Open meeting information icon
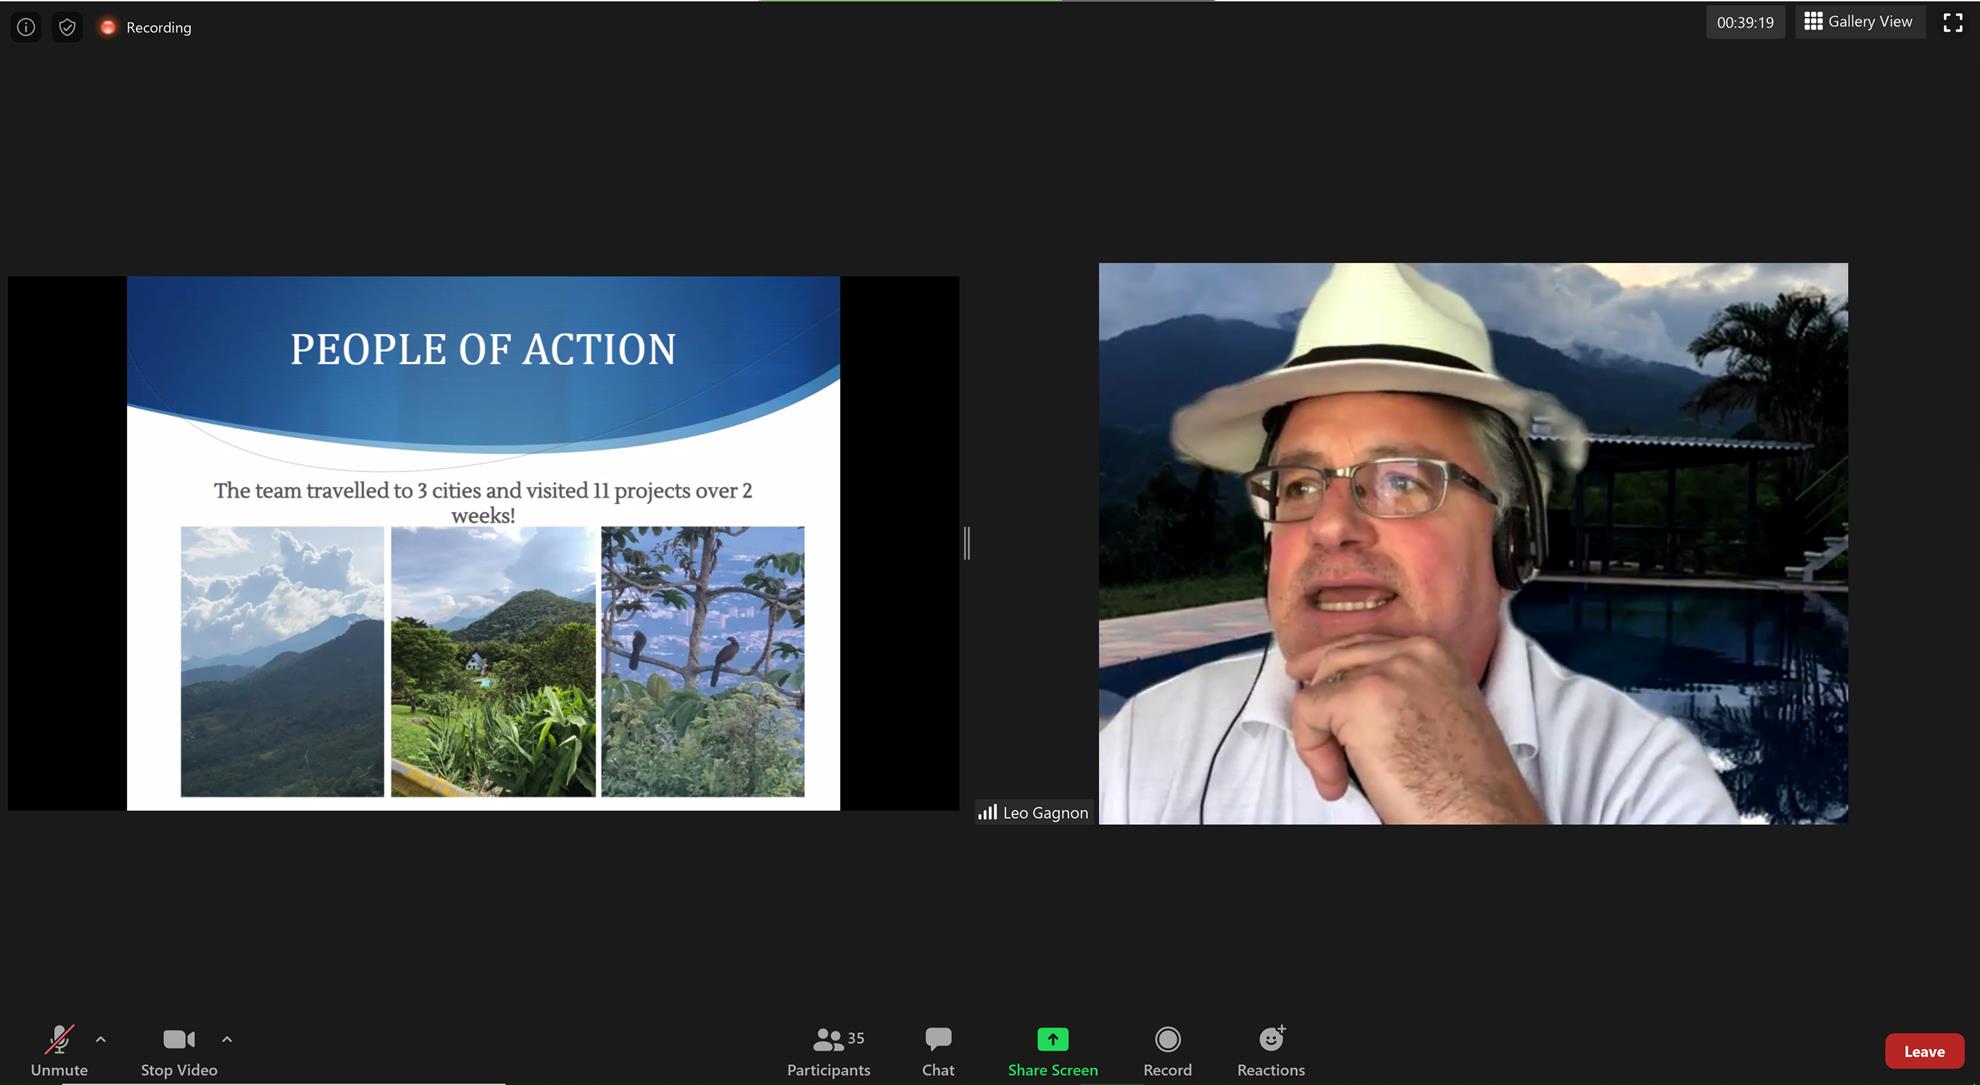Image resolution: width=1980 pixels, height=1085 pixels. [x=26, y=27]
